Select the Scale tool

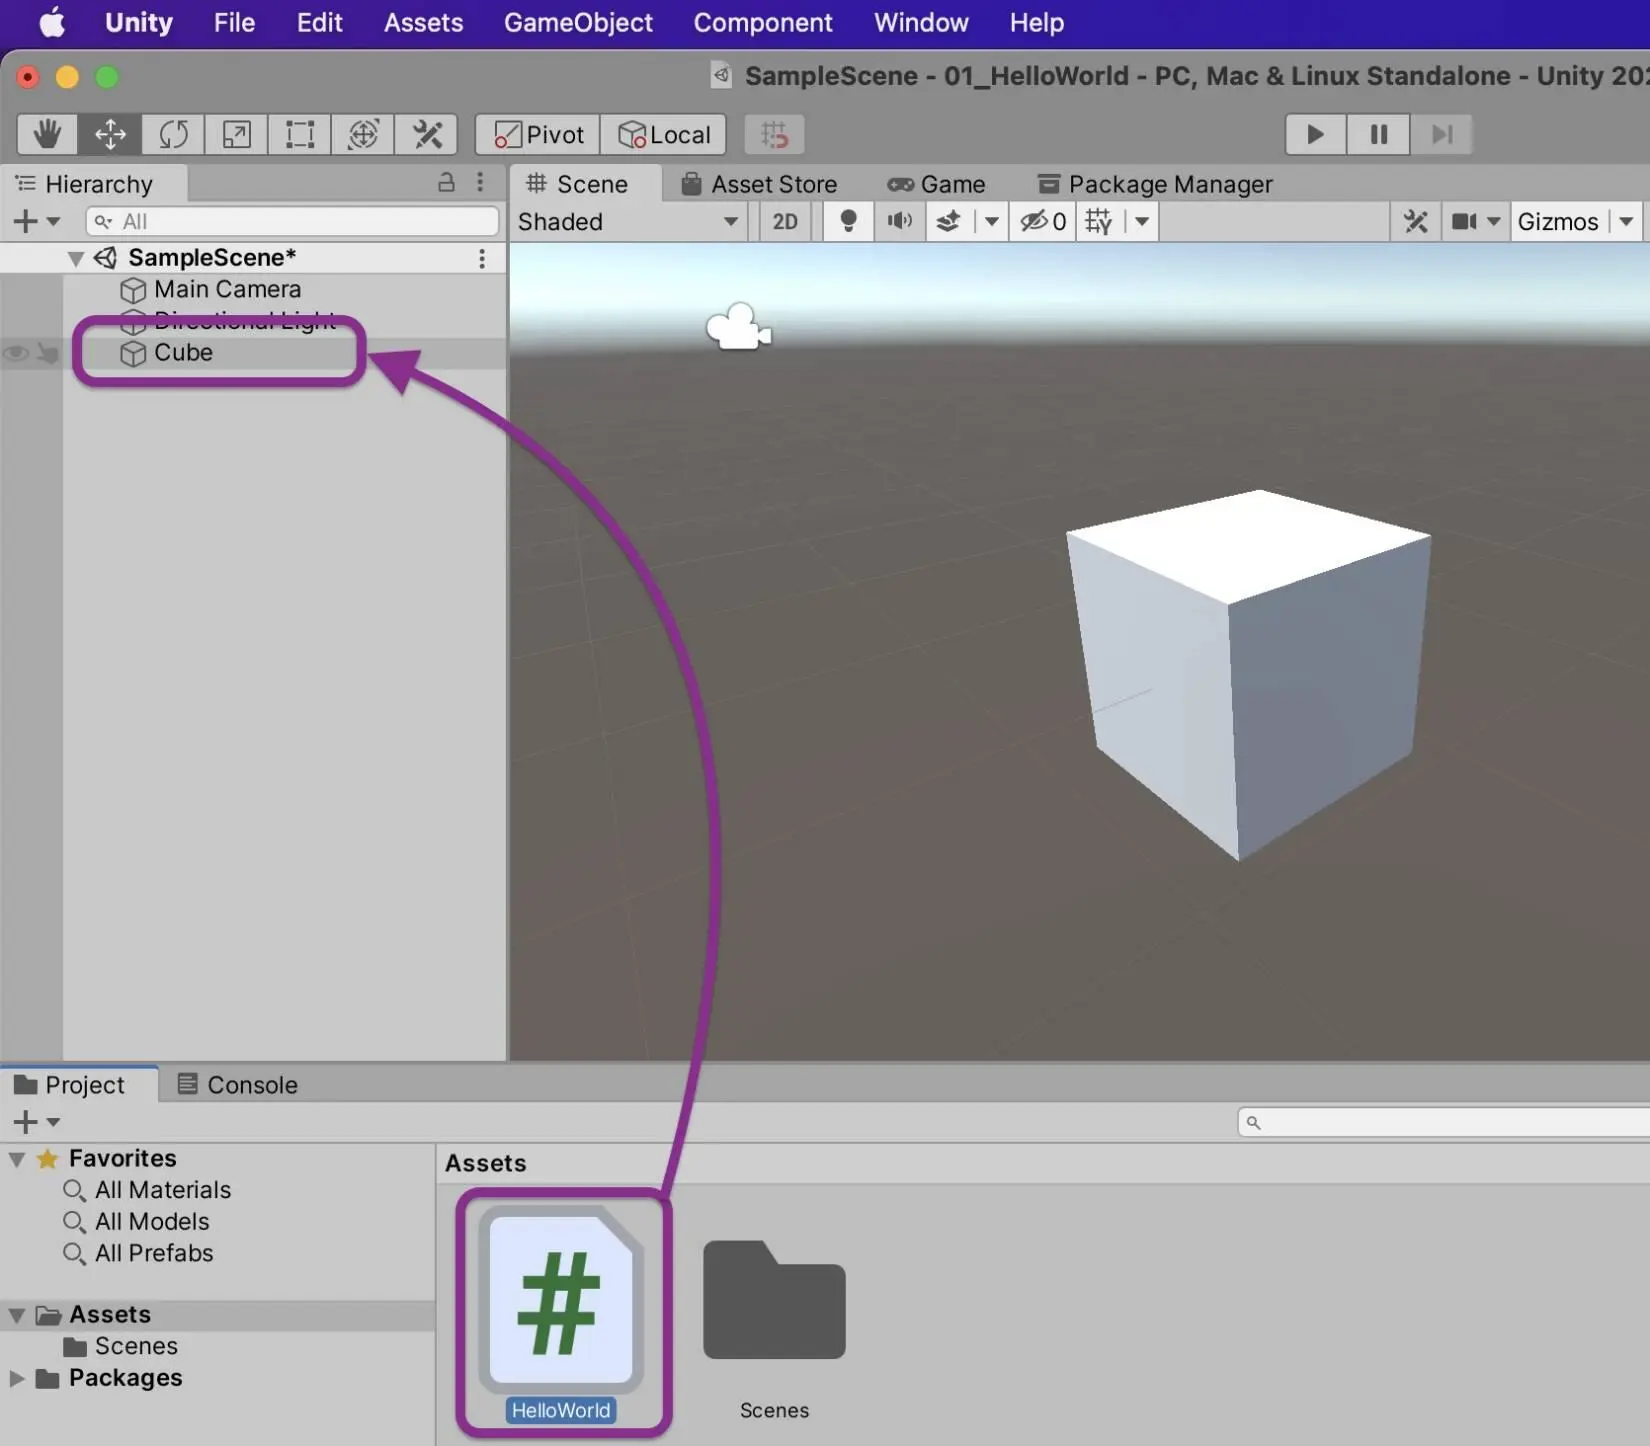236,134
